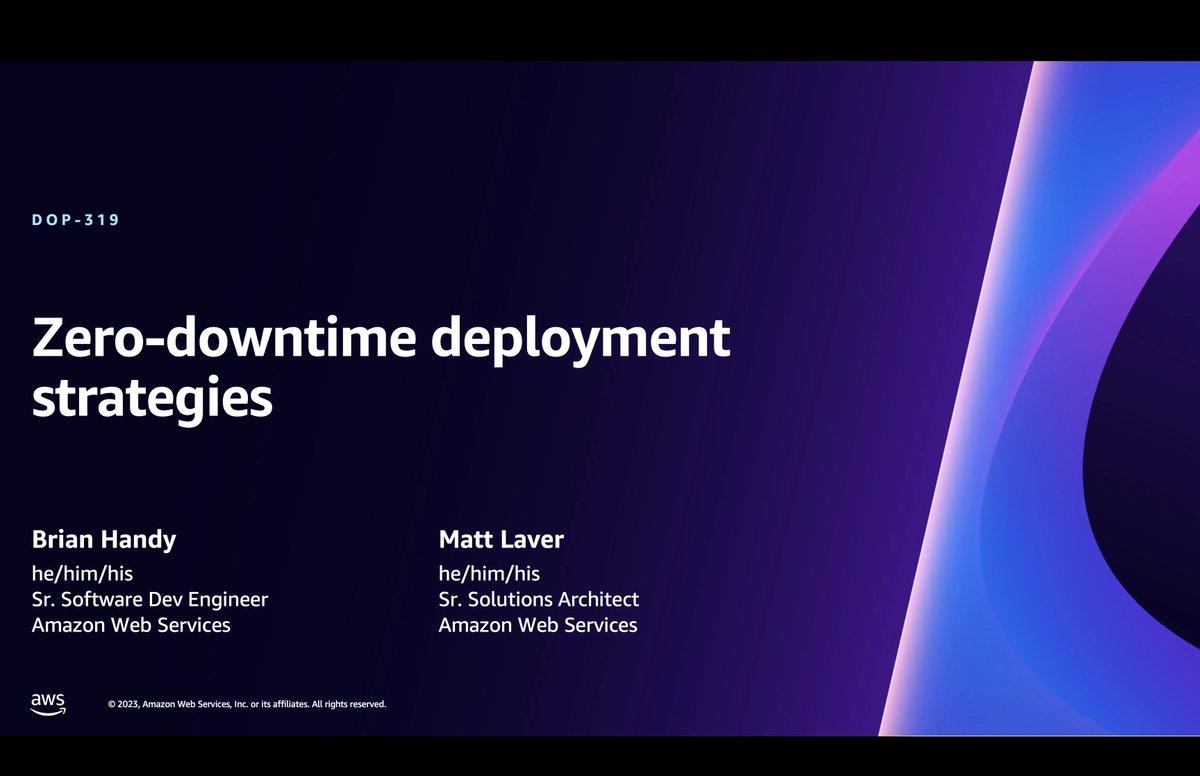Click the AWS logo

tap(48, 703)
